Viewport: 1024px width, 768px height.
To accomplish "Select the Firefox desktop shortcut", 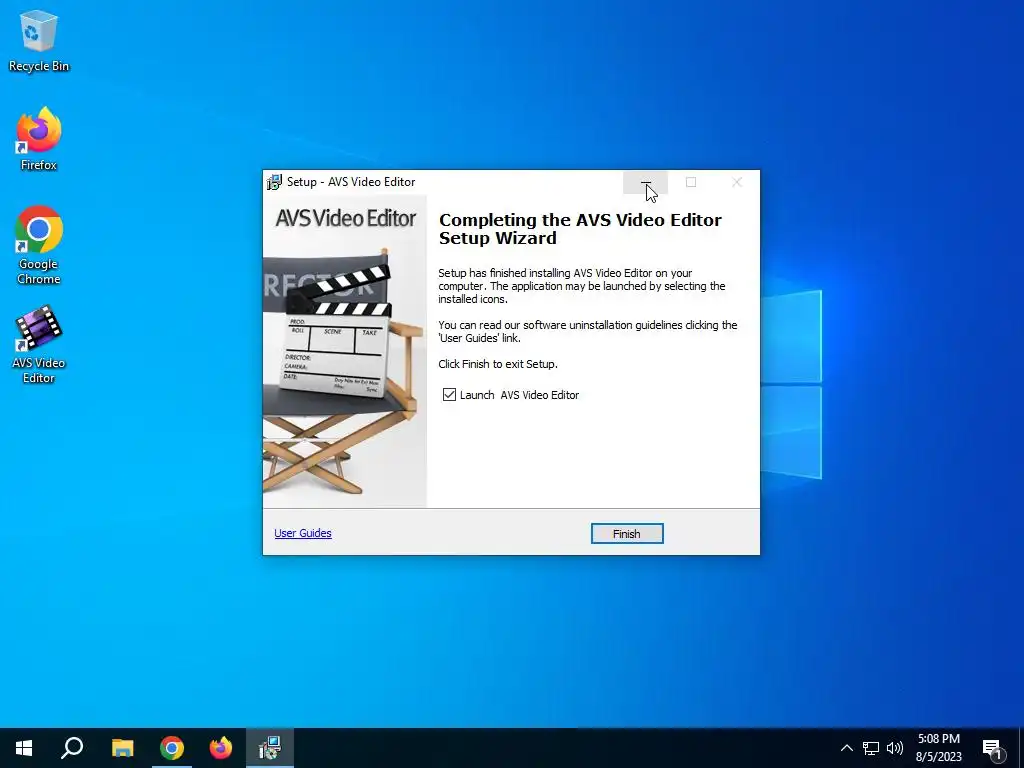I will 39,139.
